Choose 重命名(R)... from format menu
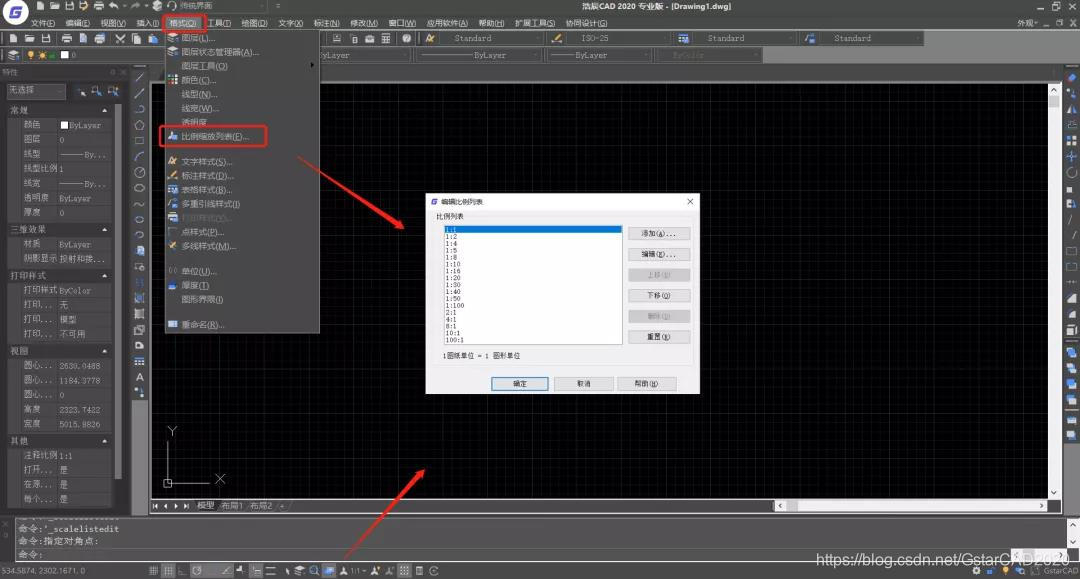The image size is (1080, 579). [x=202, y=325]
